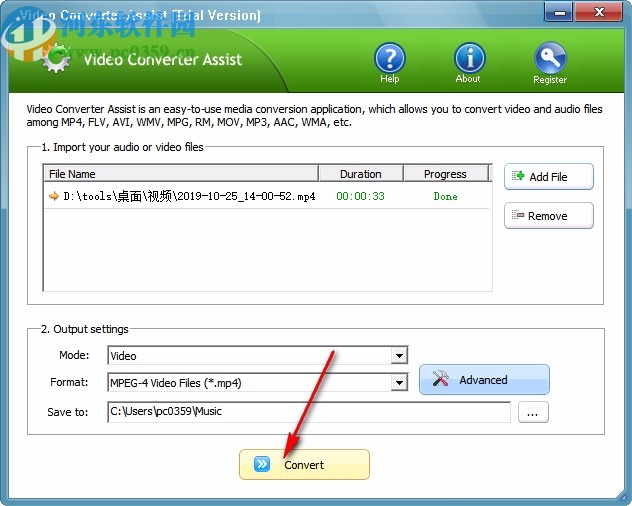
Task: Click the Save to path field
Action: 309,412
